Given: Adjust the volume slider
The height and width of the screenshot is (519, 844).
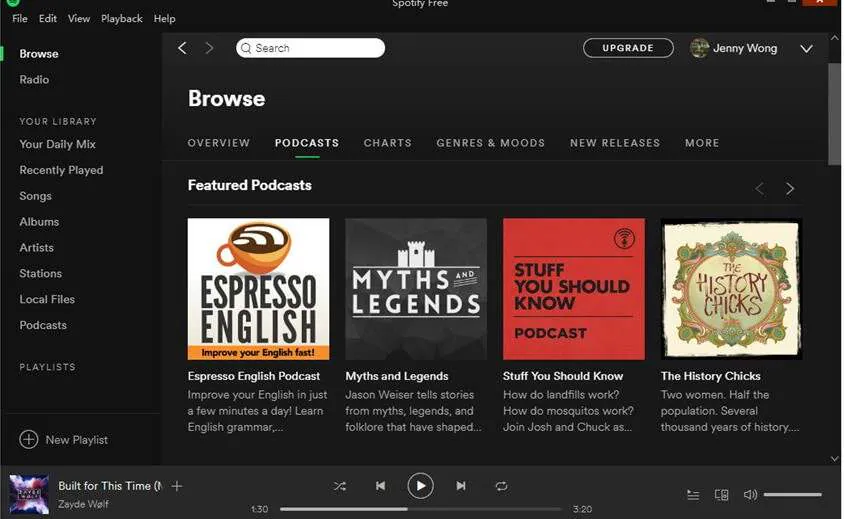Looking at the screenshot, I should click(792, 494).
